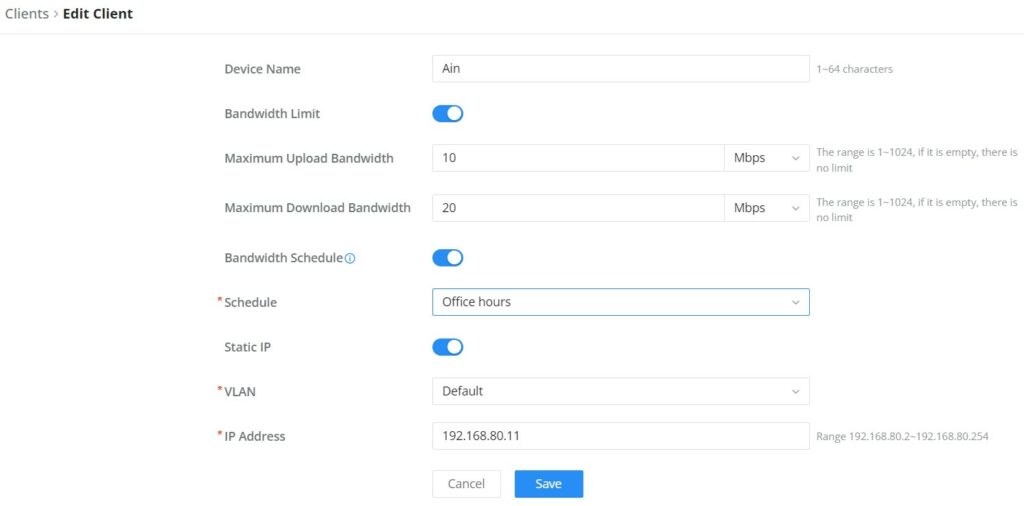Click the Maximum Upload Bandwidth label
The height and width of the screenshot is (506, 1024).
[x=309, y=158]
